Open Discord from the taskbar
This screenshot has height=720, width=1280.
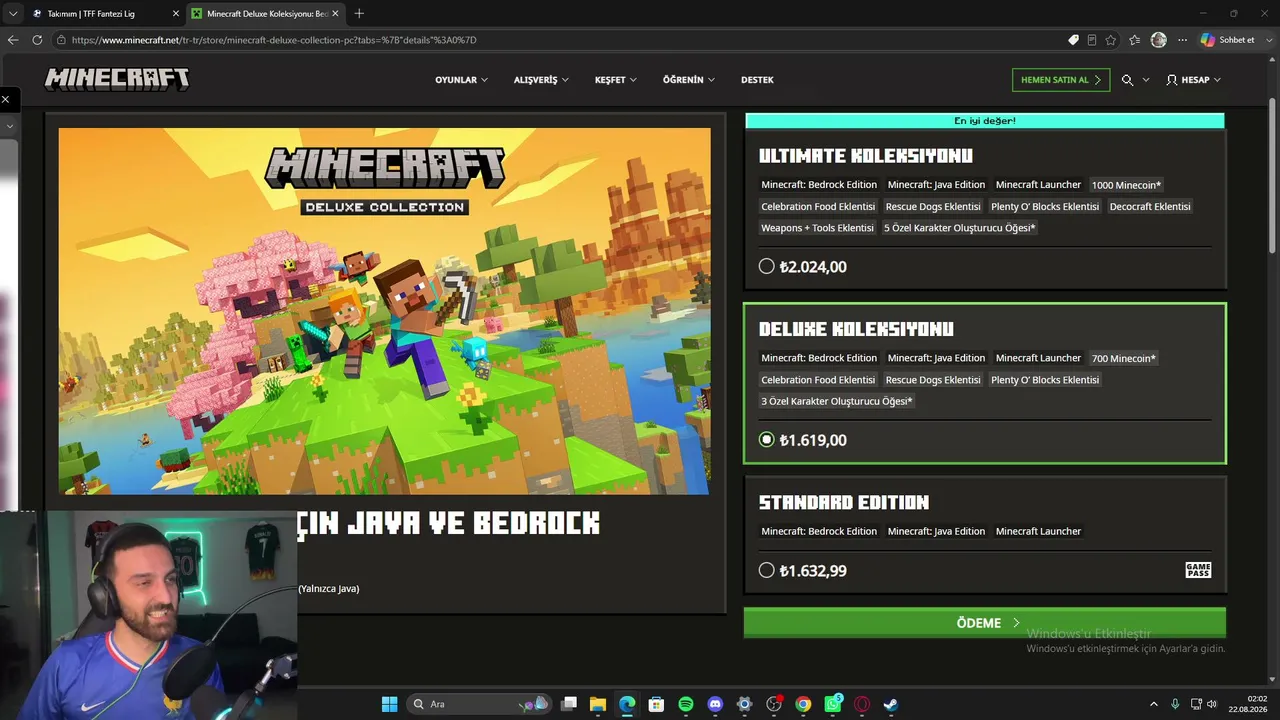715,704
